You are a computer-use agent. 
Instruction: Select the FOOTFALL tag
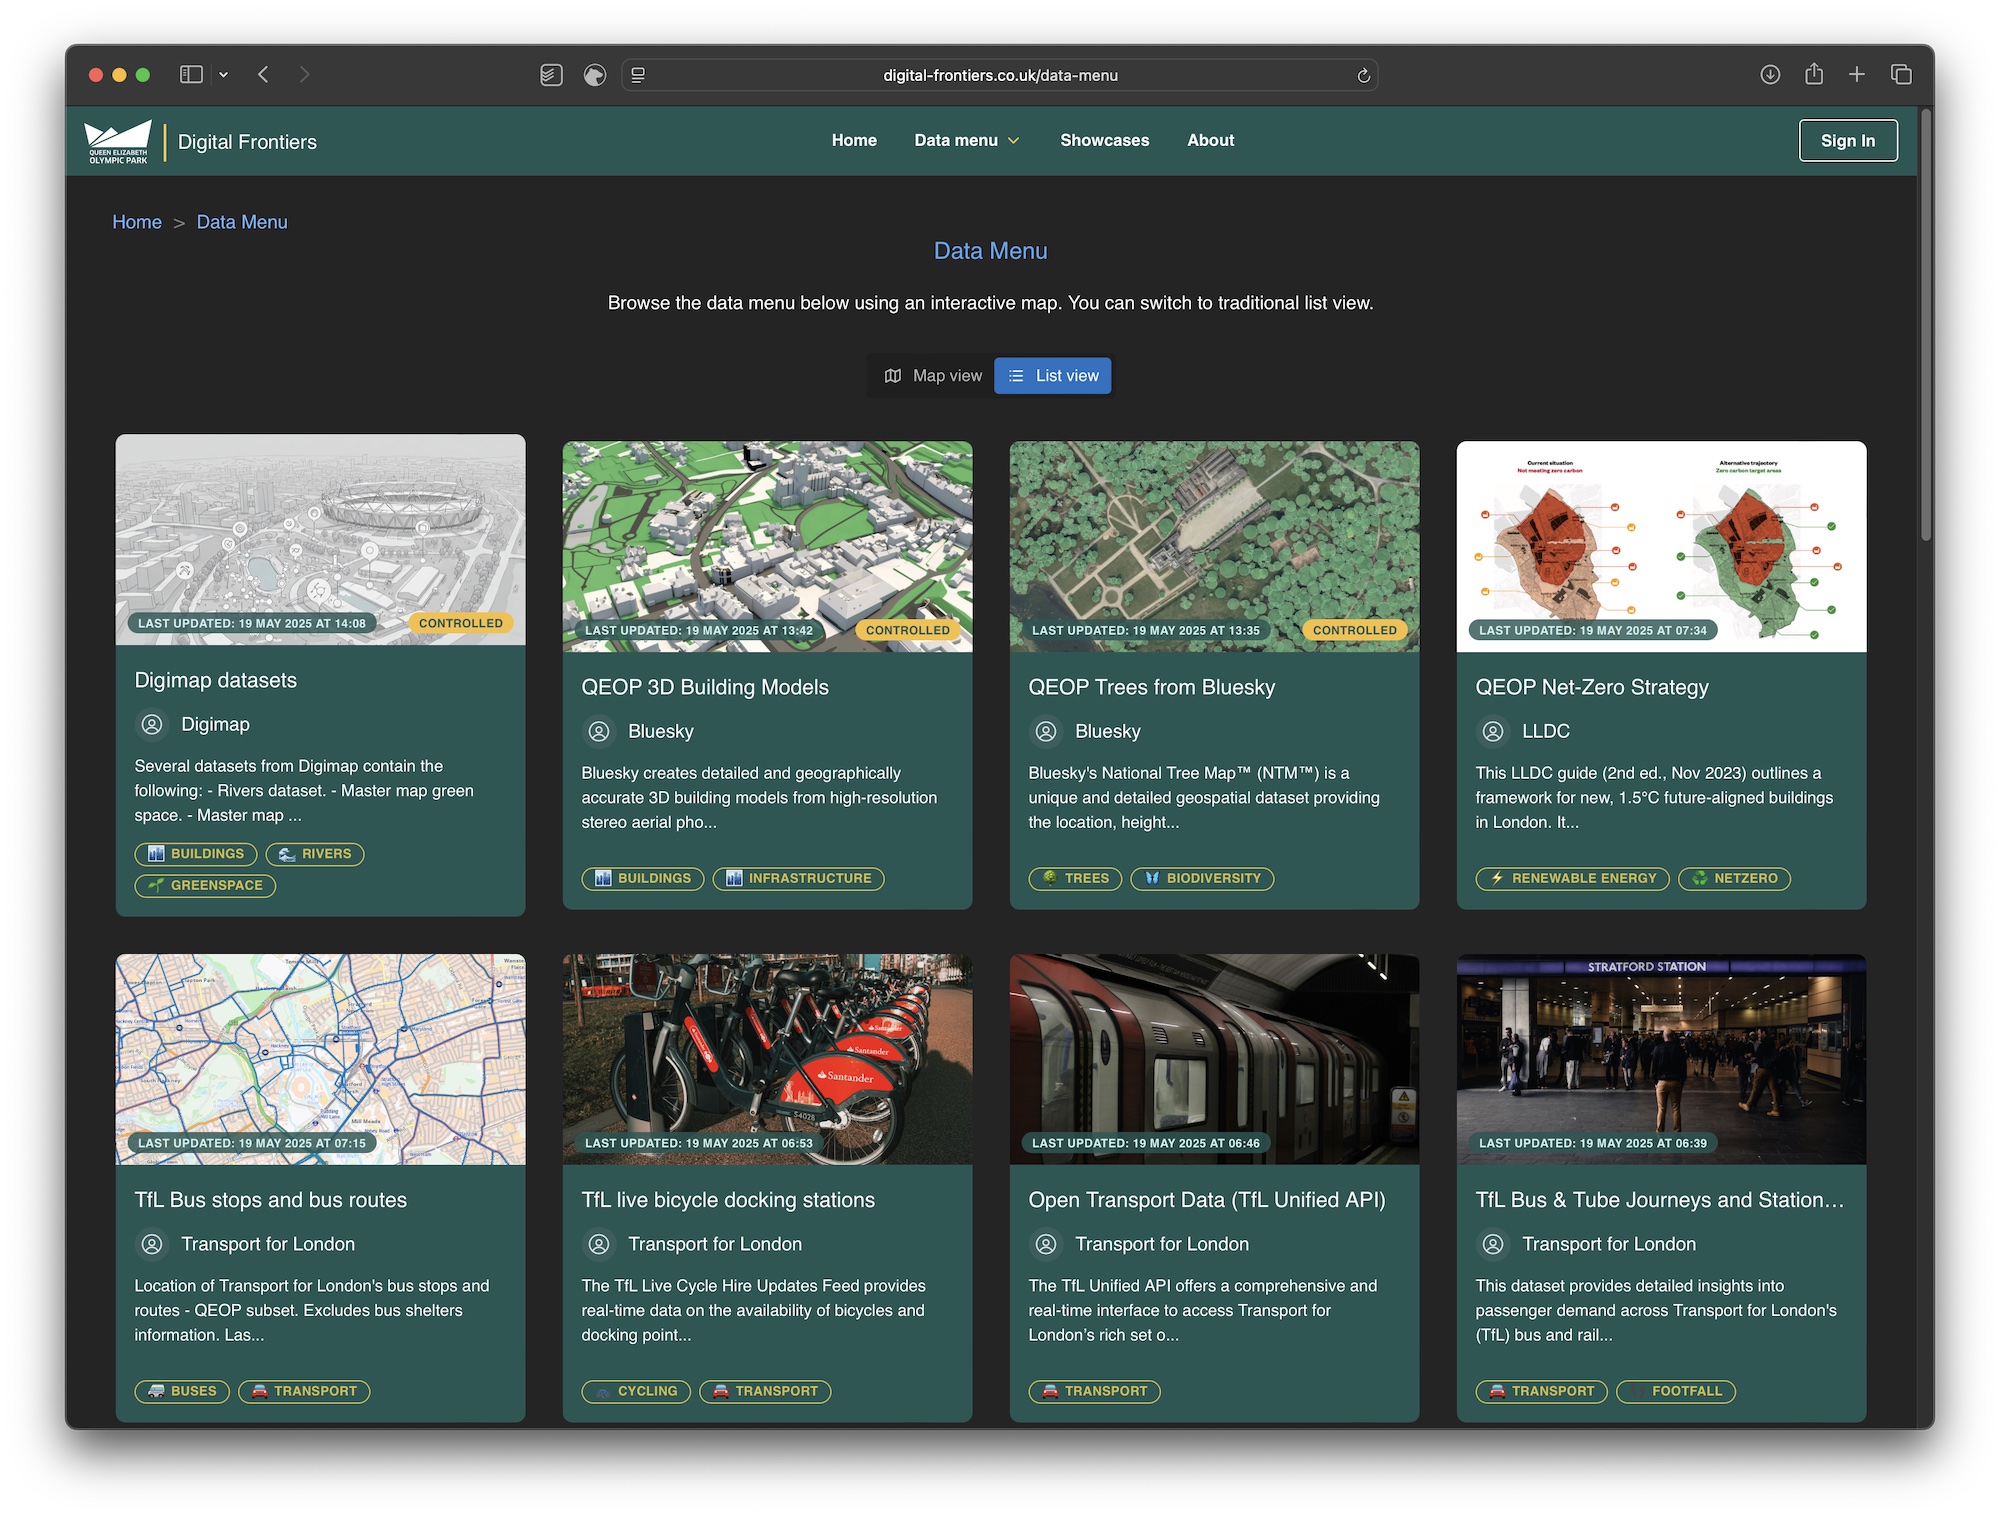[x=1676, y=1392]
